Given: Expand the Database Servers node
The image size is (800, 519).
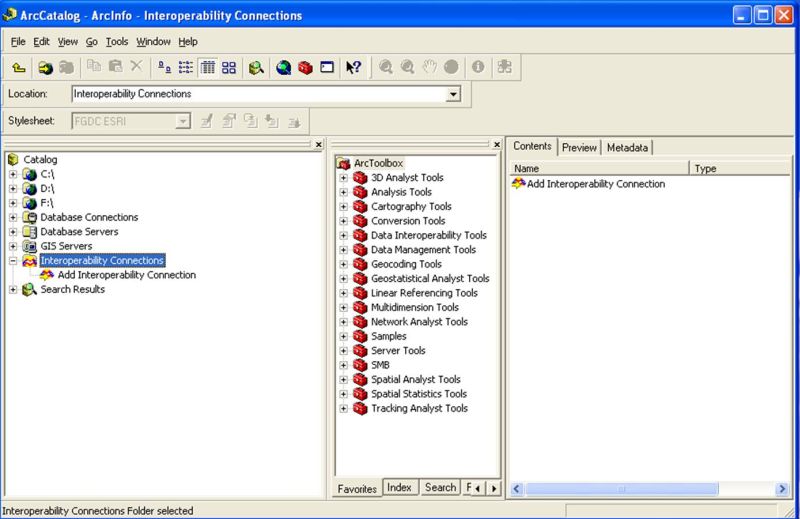Looking at the screenshot, I should tap(13, 232).
